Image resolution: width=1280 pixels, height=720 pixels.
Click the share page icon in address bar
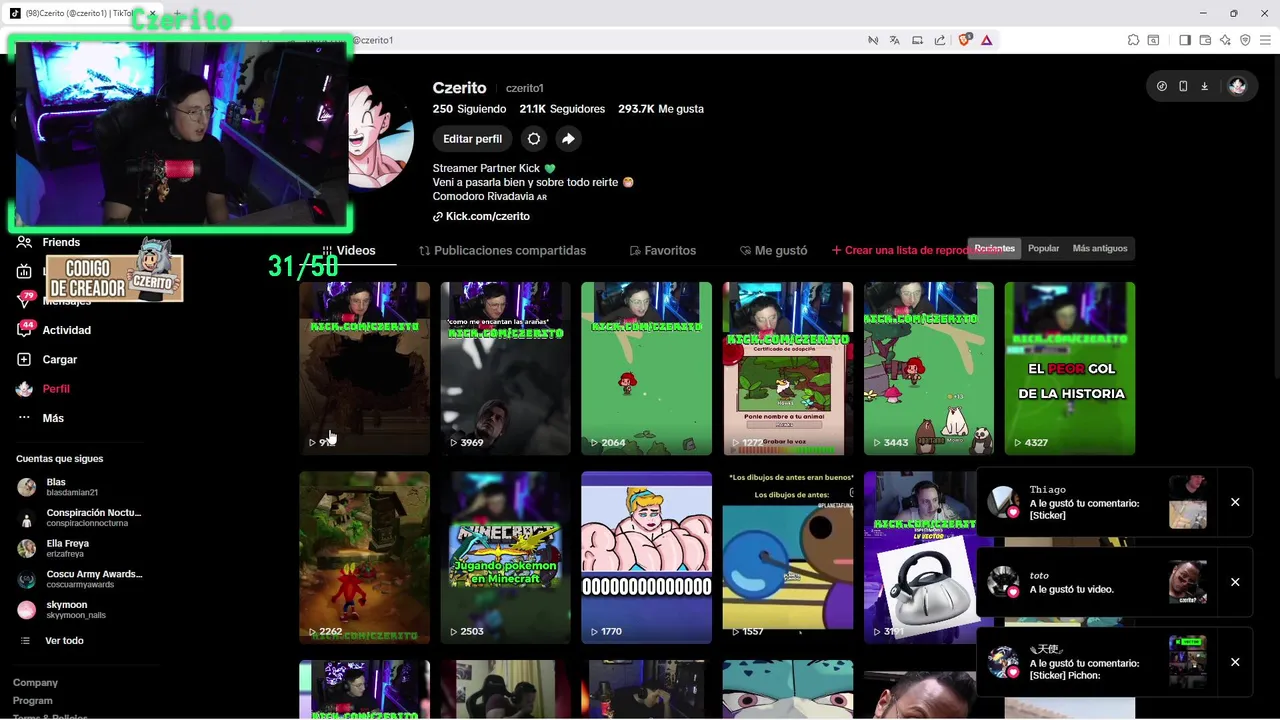(940, 40)
